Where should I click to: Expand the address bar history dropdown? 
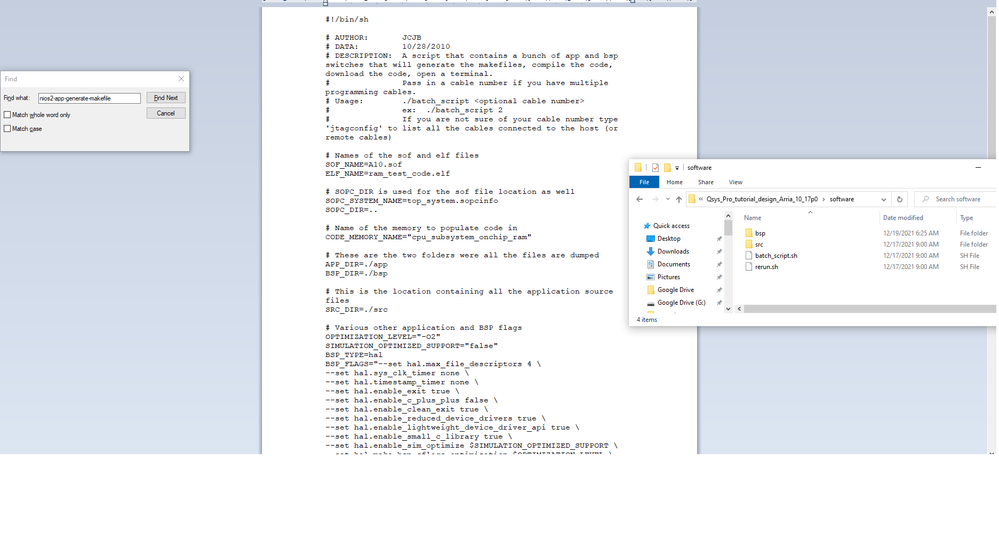pyautogui.click(x=883, y=199)
